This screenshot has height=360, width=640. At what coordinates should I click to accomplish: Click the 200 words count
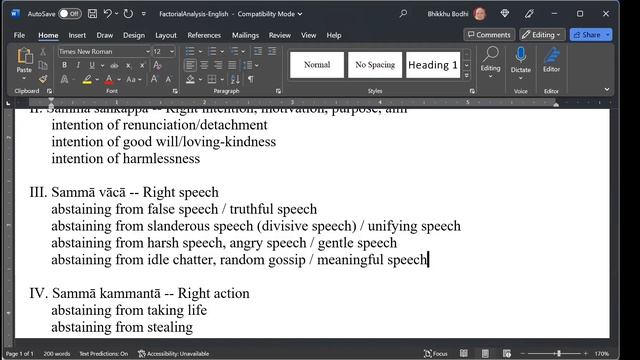[57, 353]
